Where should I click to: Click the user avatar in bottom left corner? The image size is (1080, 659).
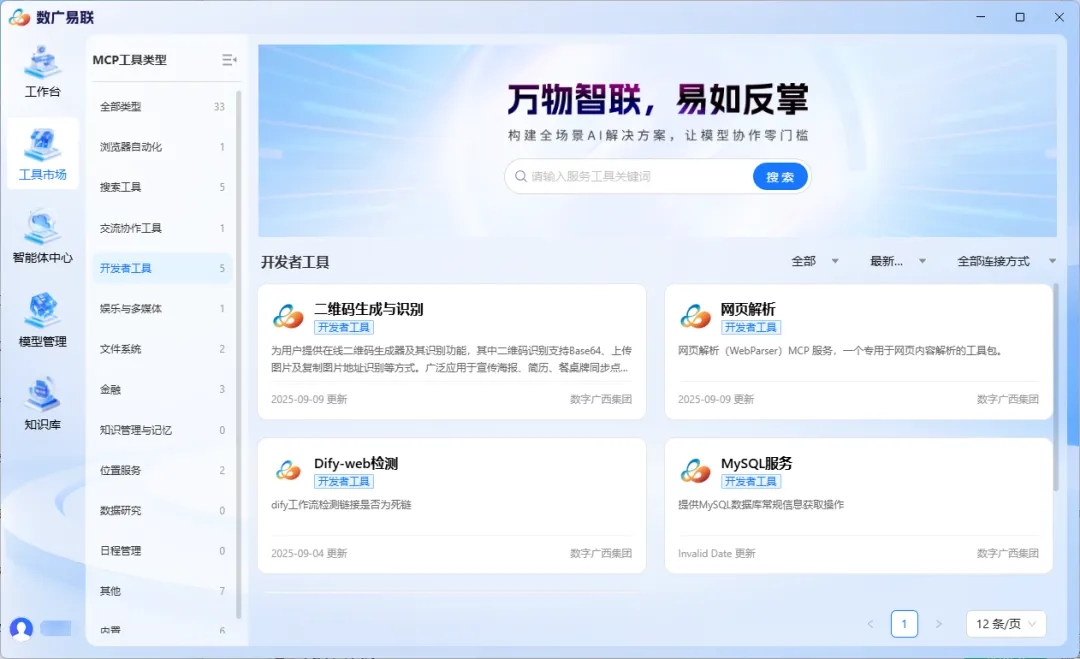coord(21,628)
